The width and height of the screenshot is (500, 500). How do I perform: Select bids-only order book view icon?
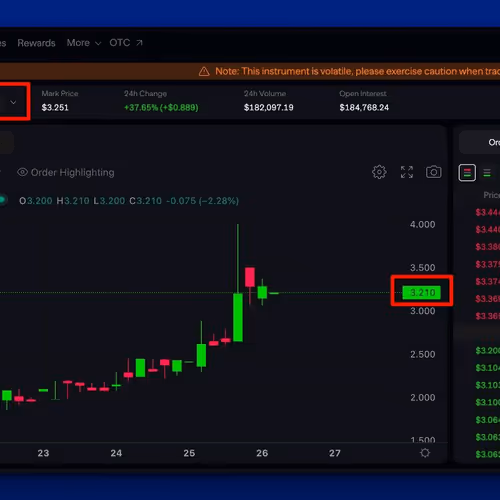(x=487, y=173)
